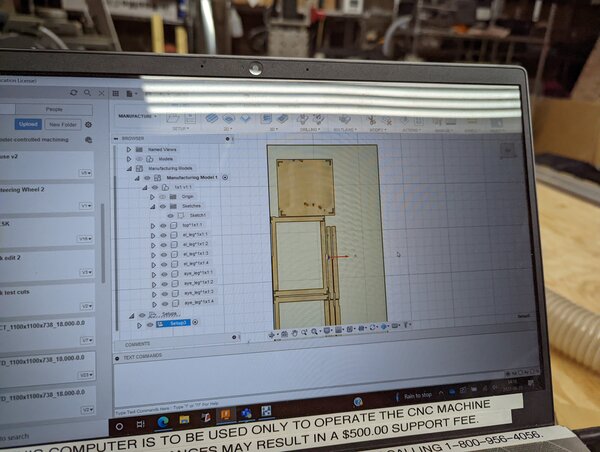Open version dropdown for Steering Wheel 2
Viewport: 600px width, 452px height.
(x=85, y=206)
